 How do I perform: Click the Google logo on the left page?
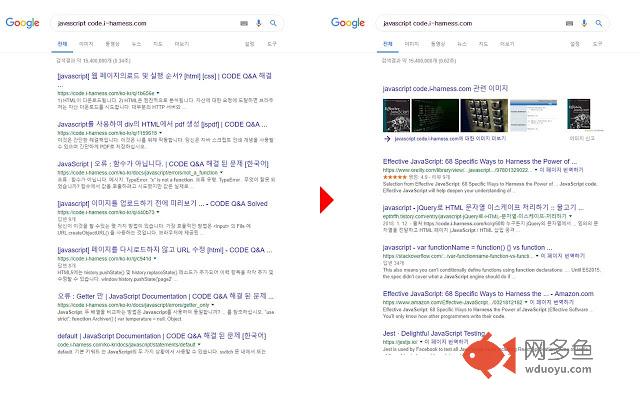click(22, 23)
